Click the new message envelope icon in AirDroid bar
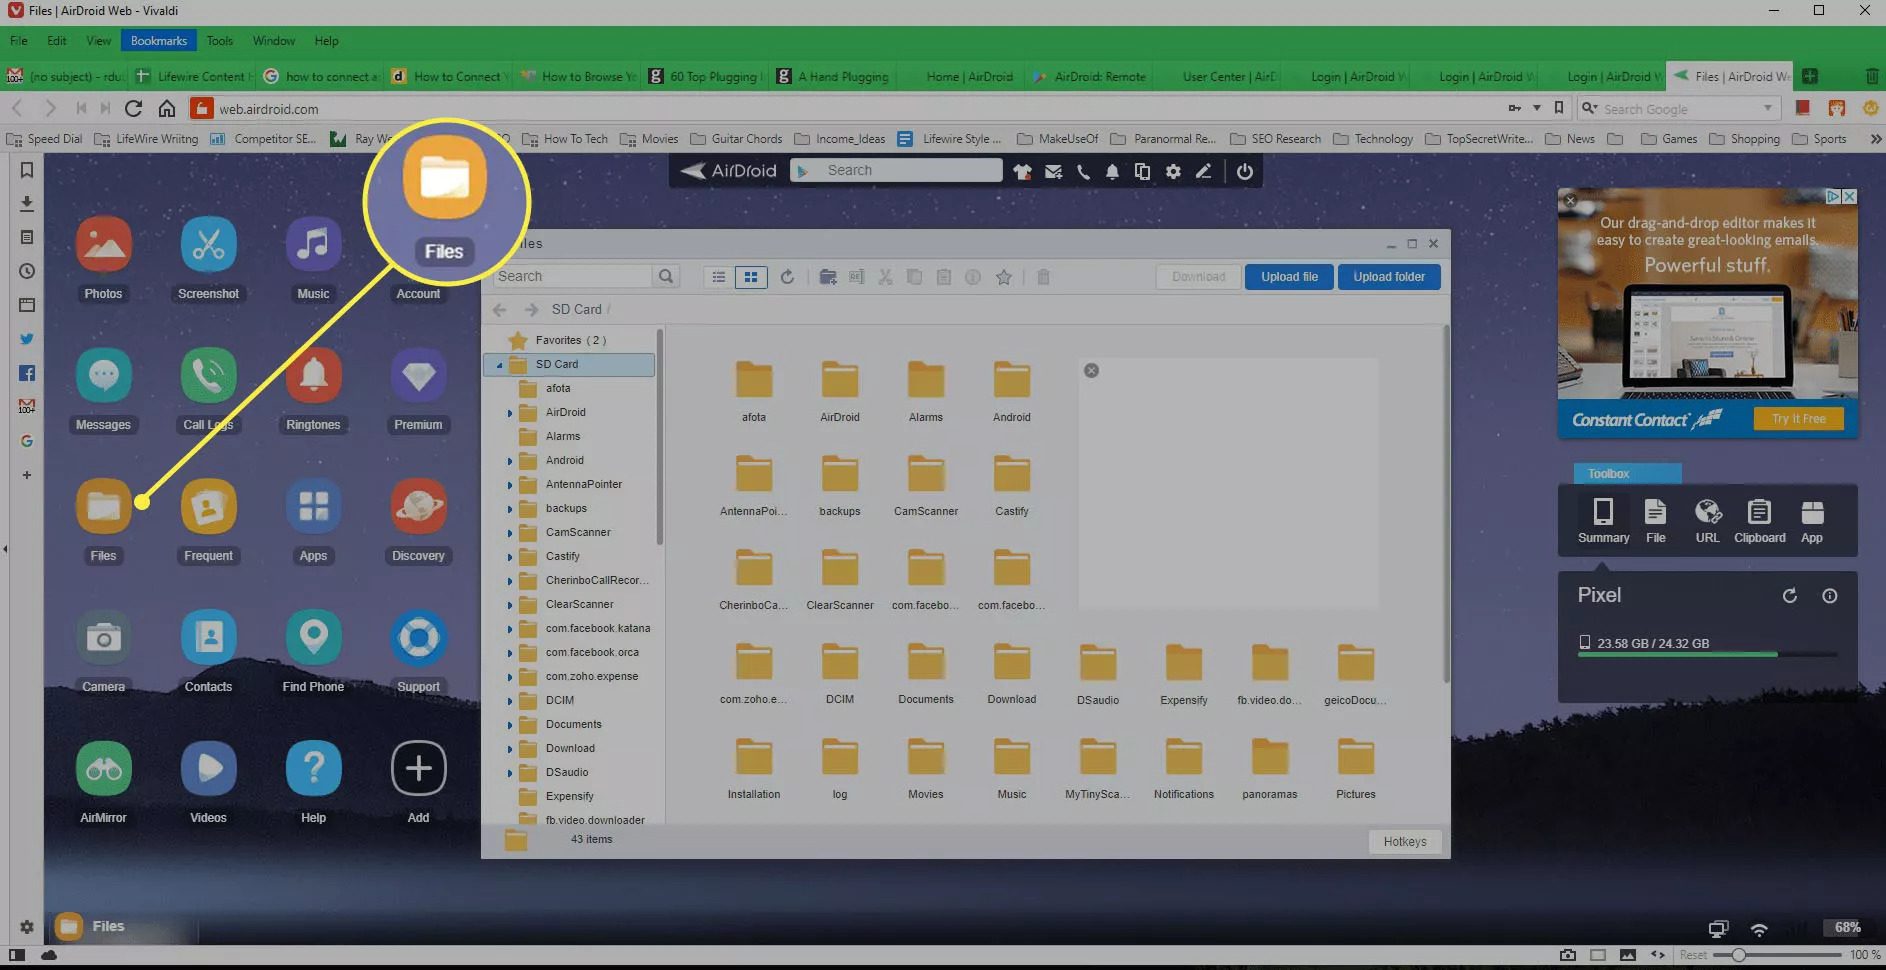The width and height of the screenshot is (1886, 970). coord(1053,171)
